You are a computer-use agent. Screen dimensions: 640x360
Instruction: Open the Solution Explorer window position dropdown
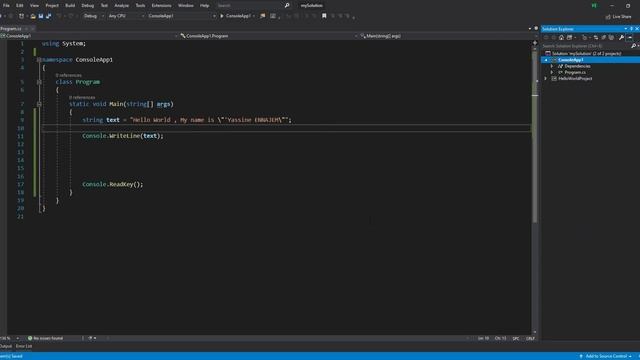tap(626, 29)
